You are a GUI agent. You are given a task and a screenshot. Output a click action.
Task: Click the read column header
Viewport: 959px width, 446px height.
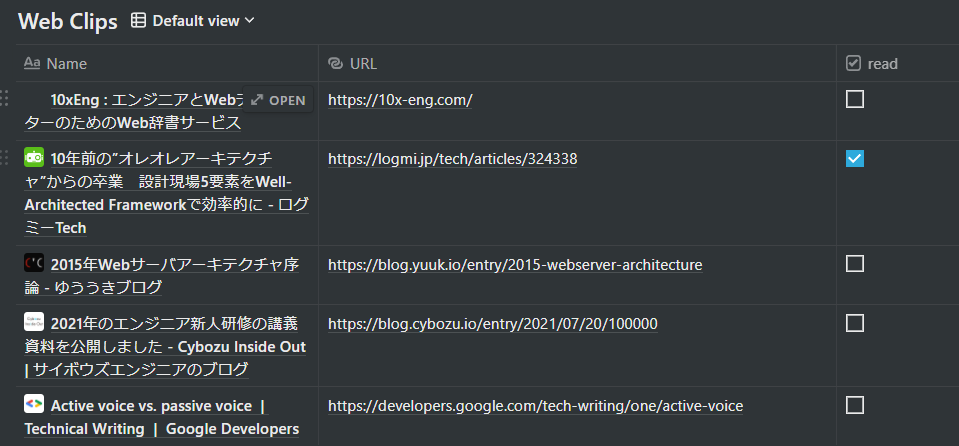898,64
